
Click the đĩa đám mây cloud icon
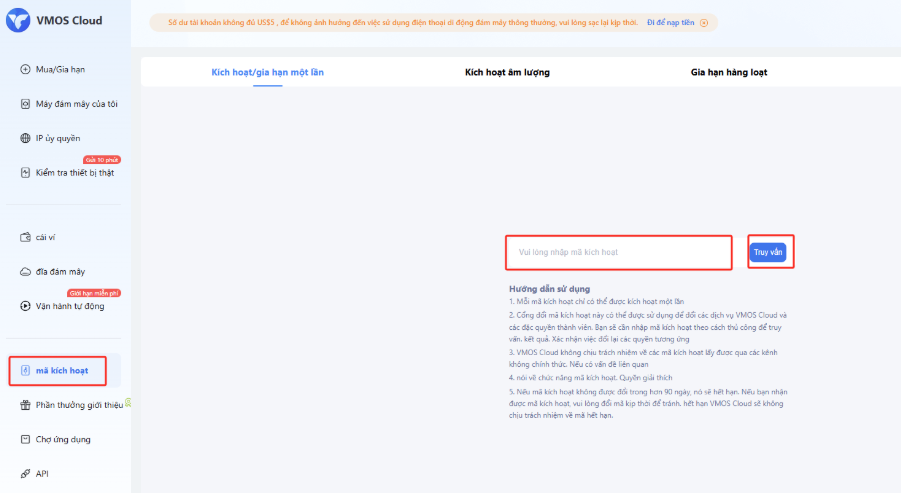[x=25, y=272]
